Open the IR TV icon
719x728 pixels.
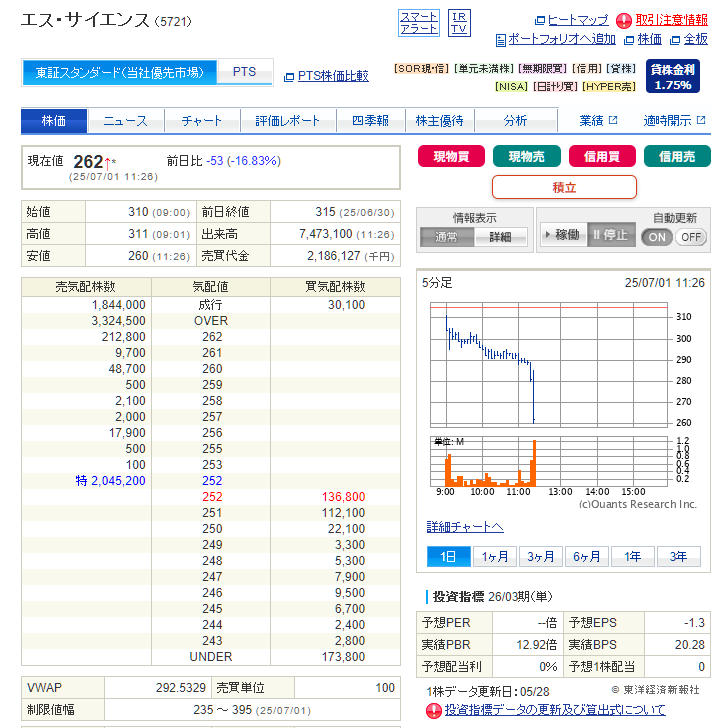tap(459, 23)
